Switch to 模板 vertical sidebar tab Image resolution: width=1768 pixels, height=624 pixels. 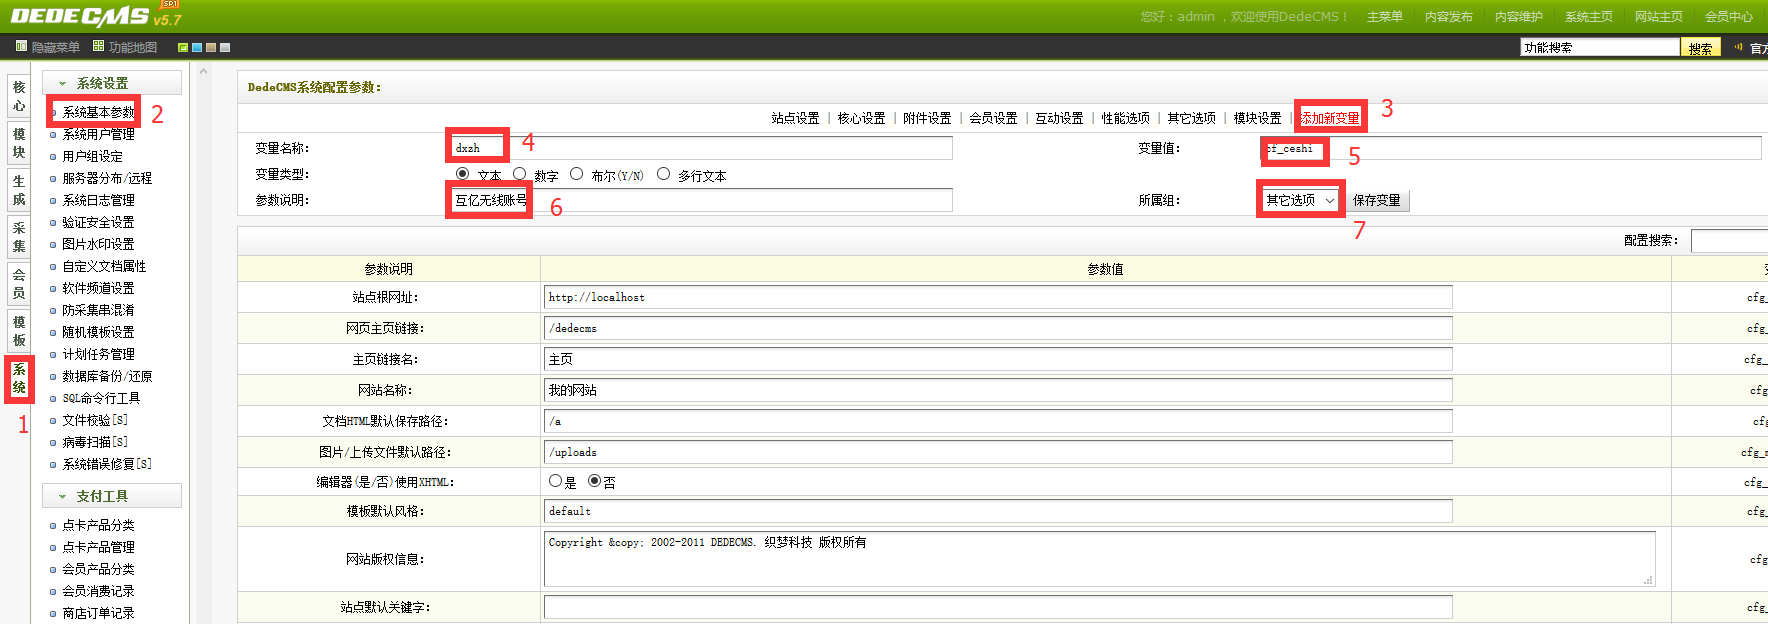(x=19, y=332)
